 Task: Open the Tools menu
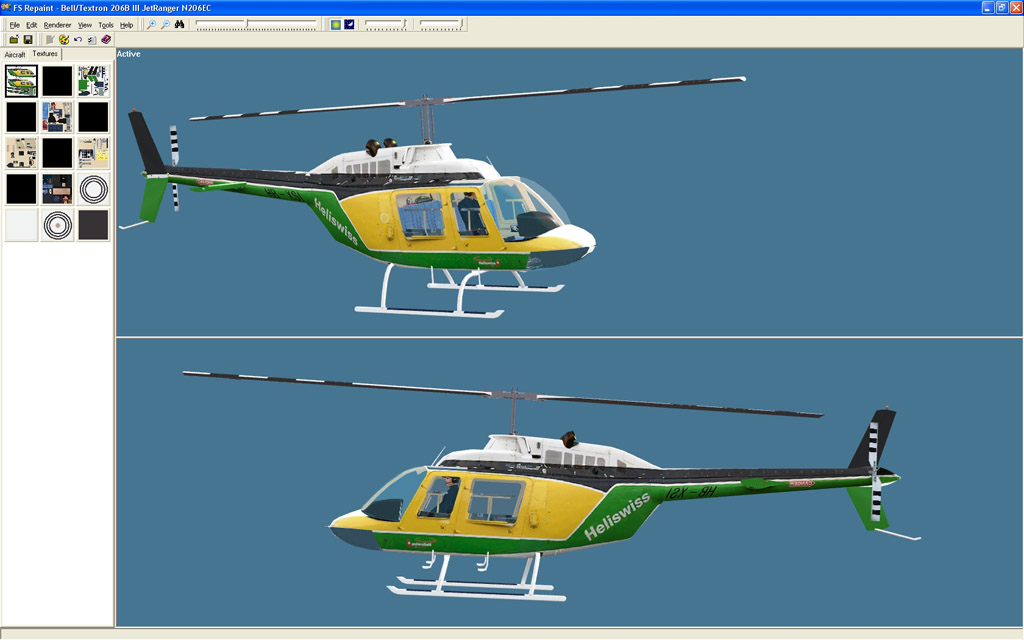click(x=106, y=25)
